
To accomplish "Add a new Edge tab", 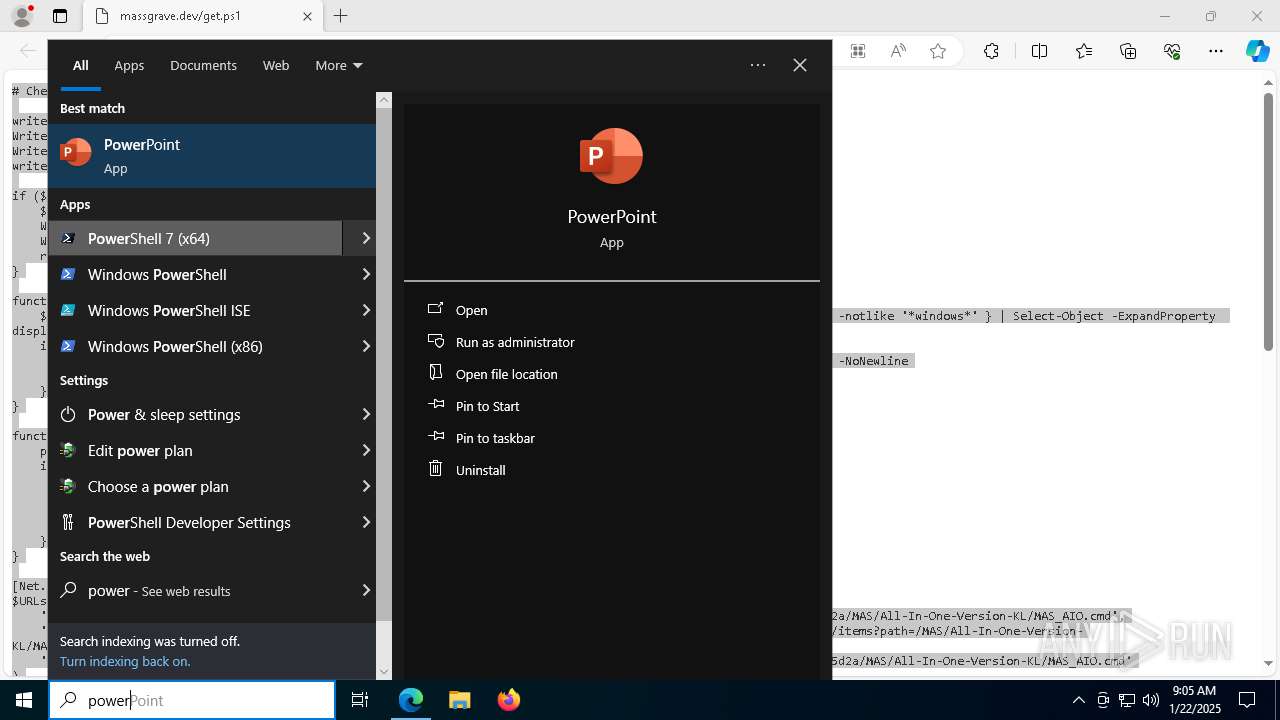I will pos(340,16).
